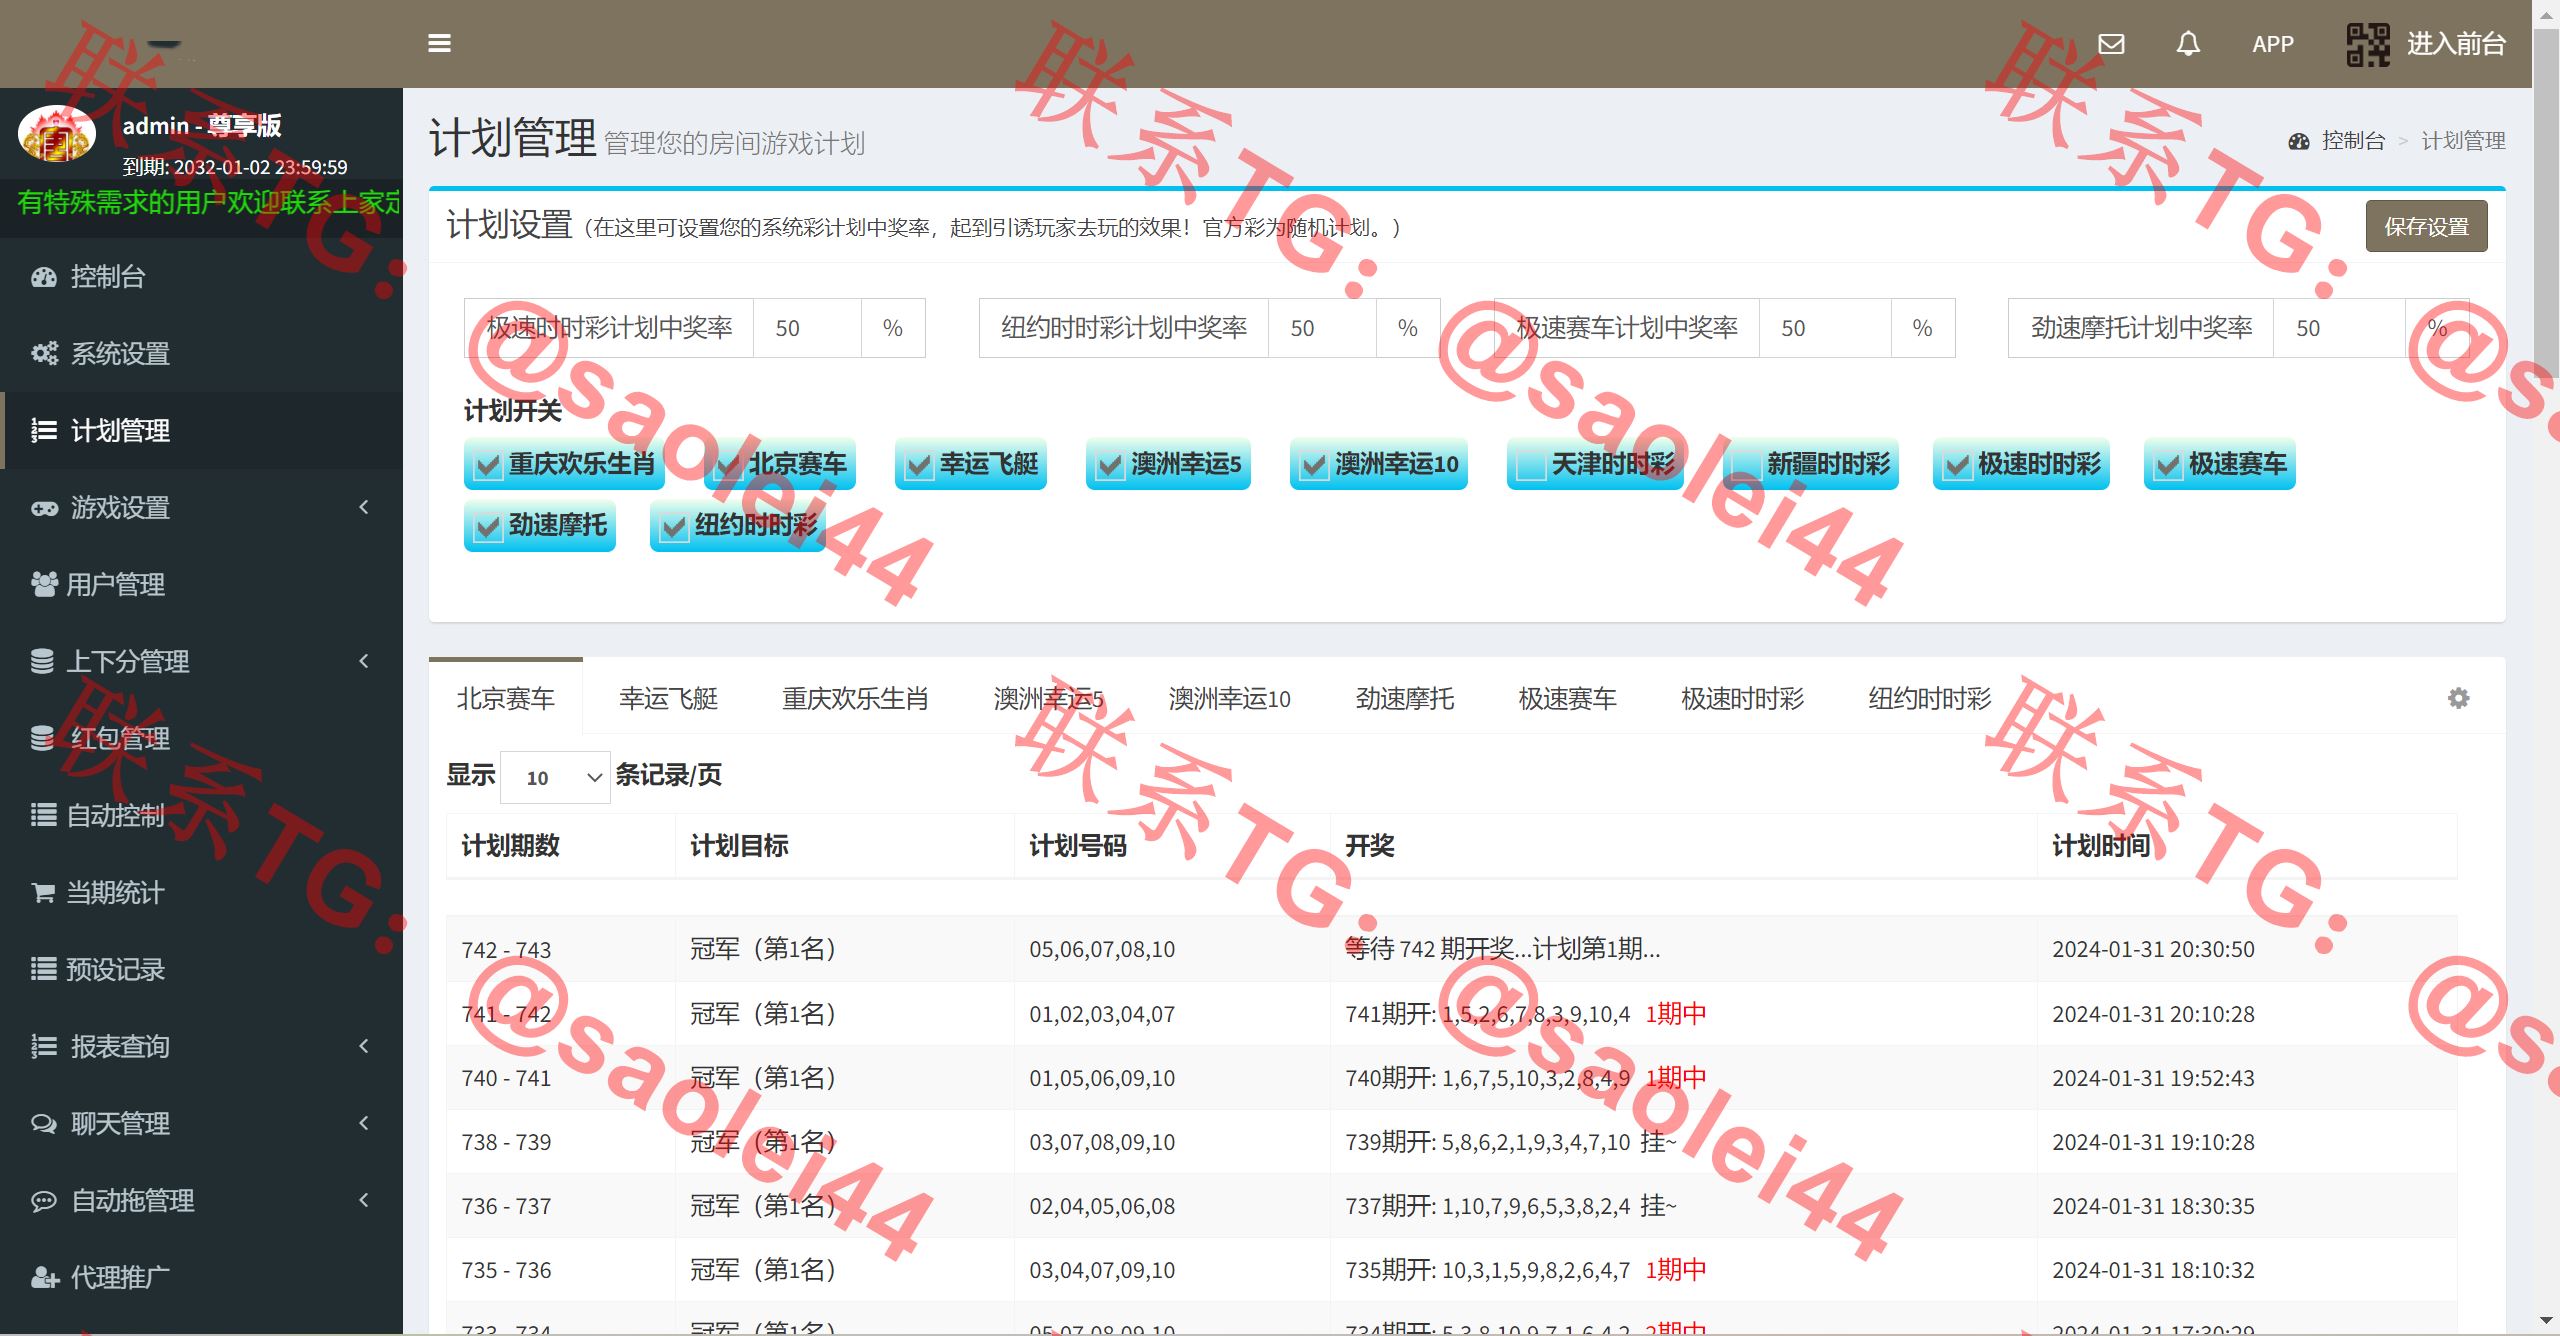The image size is (2560, 1336).
Task: Toggle the 劲速摩托 plan checkbox
Action: click(488, 527)
